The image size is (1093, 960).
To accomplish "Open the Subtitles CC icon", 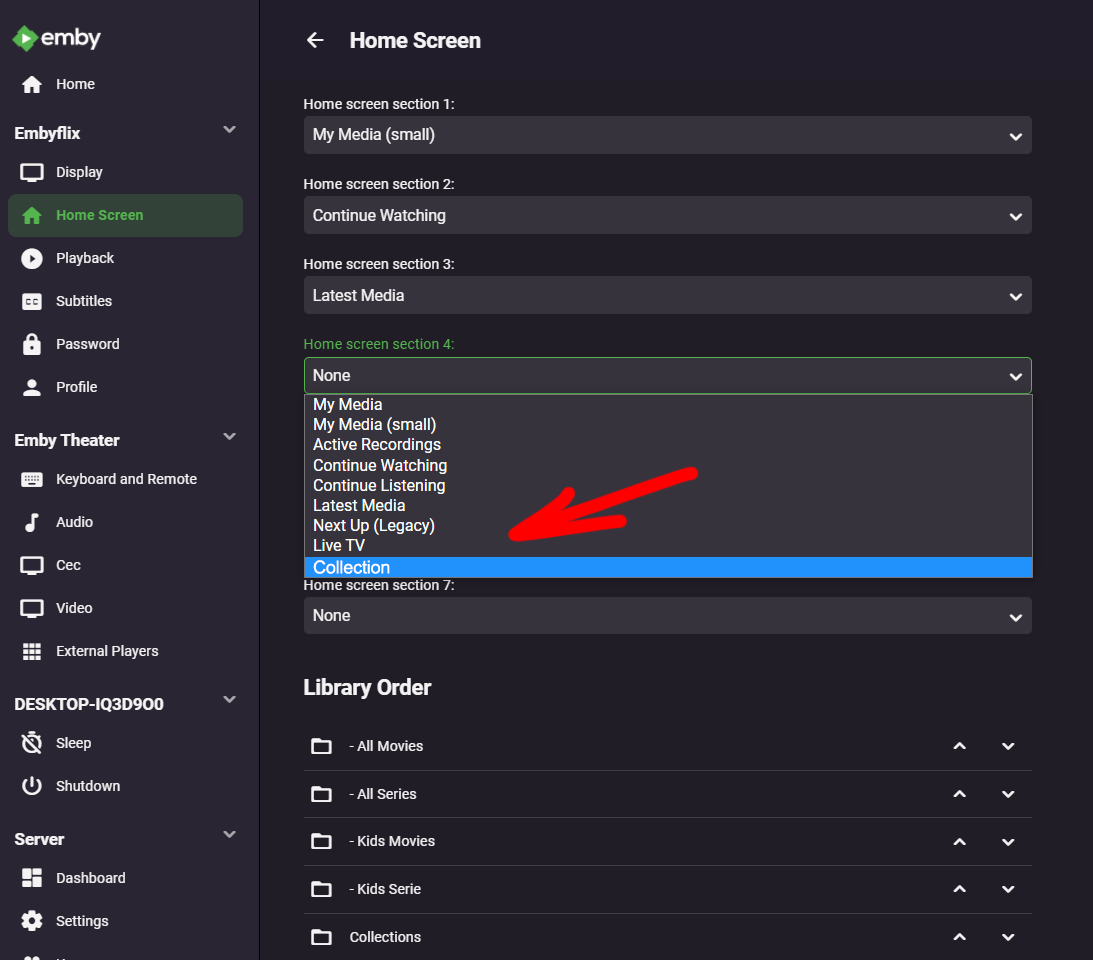I will coord(32,301).
